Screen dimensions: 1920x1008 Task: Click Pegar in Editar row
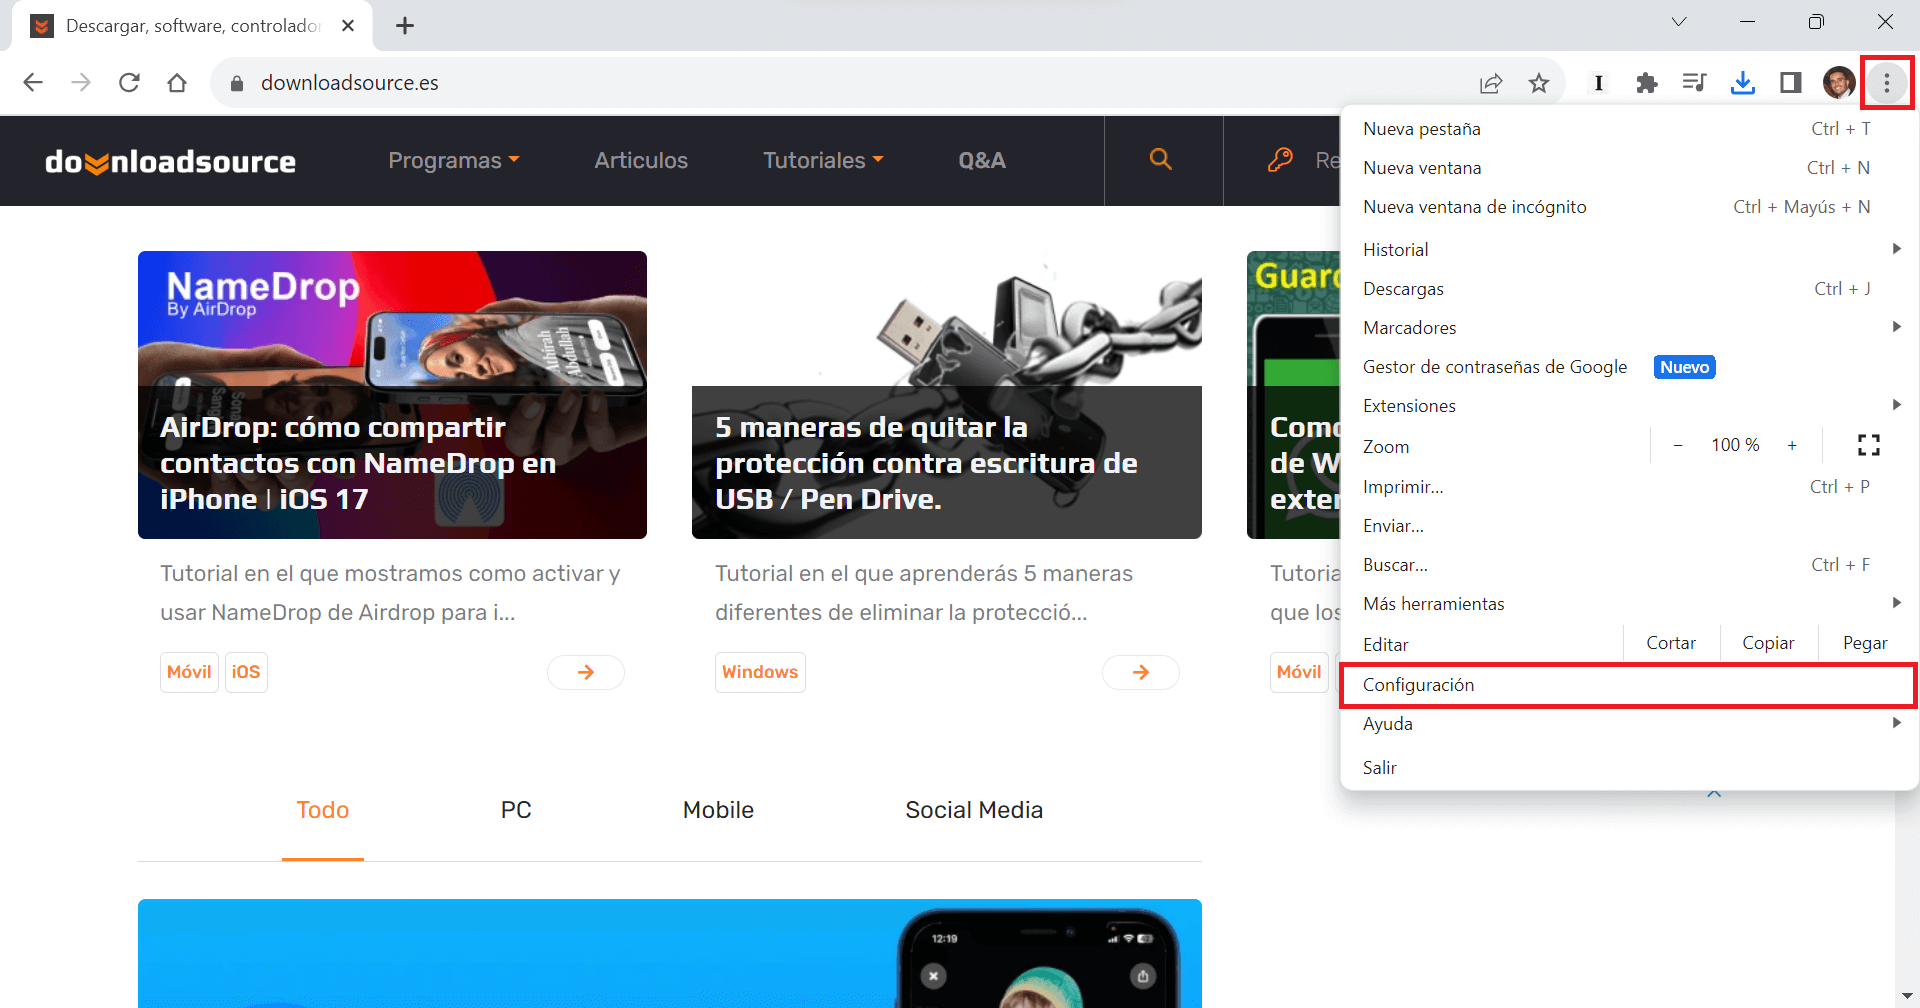coord(1865,643)
